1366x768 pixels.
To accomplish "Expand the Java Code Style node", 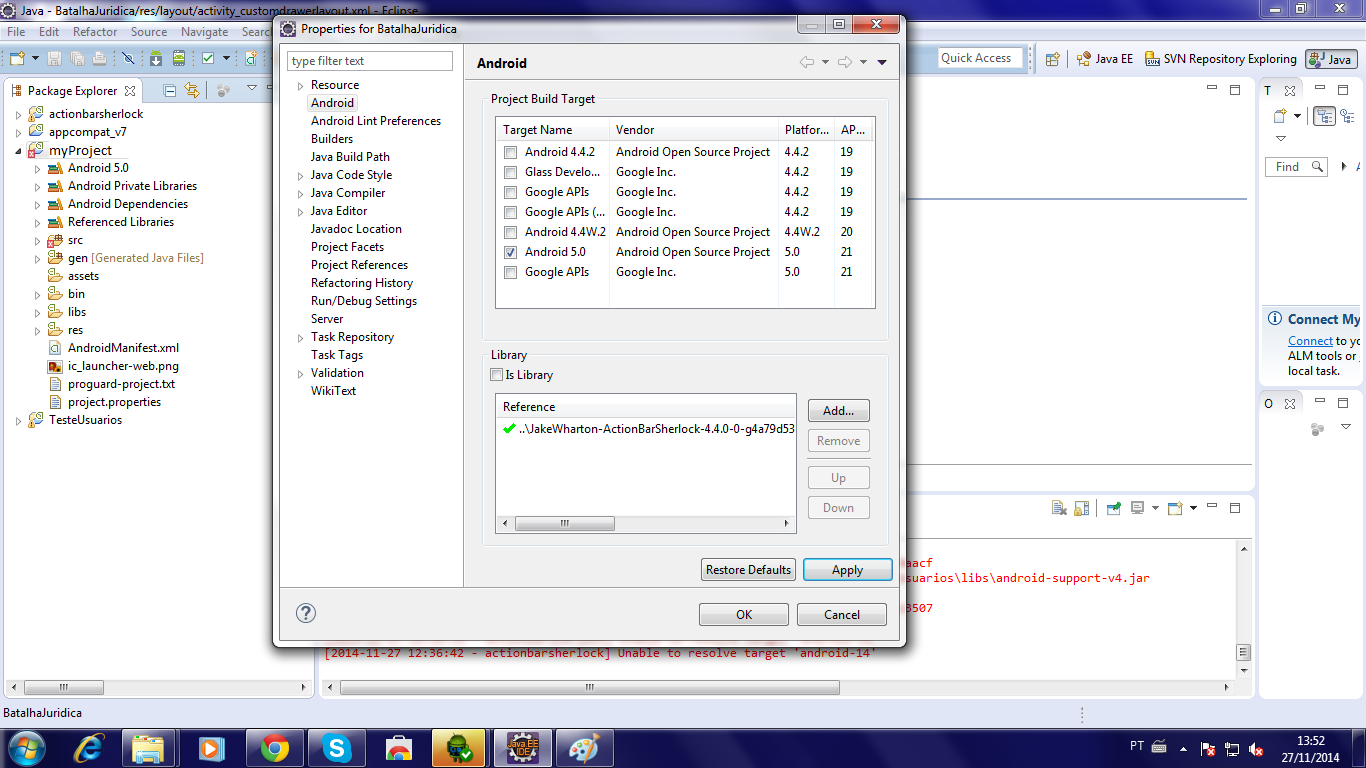I will (x=300, y=175).
